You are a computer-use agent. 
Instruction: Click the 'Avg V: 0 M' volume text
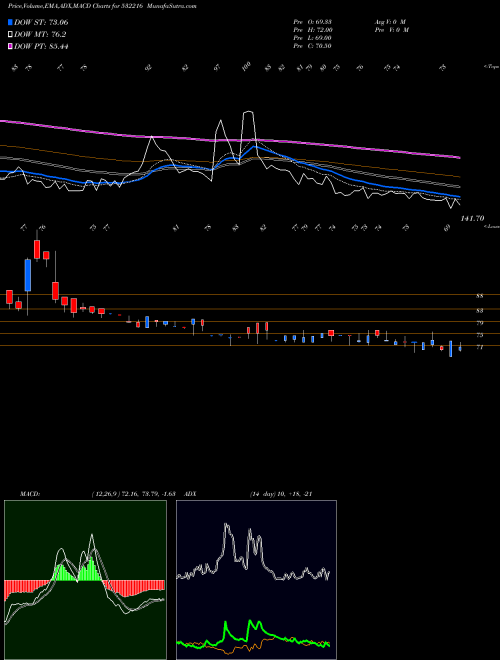389,21
